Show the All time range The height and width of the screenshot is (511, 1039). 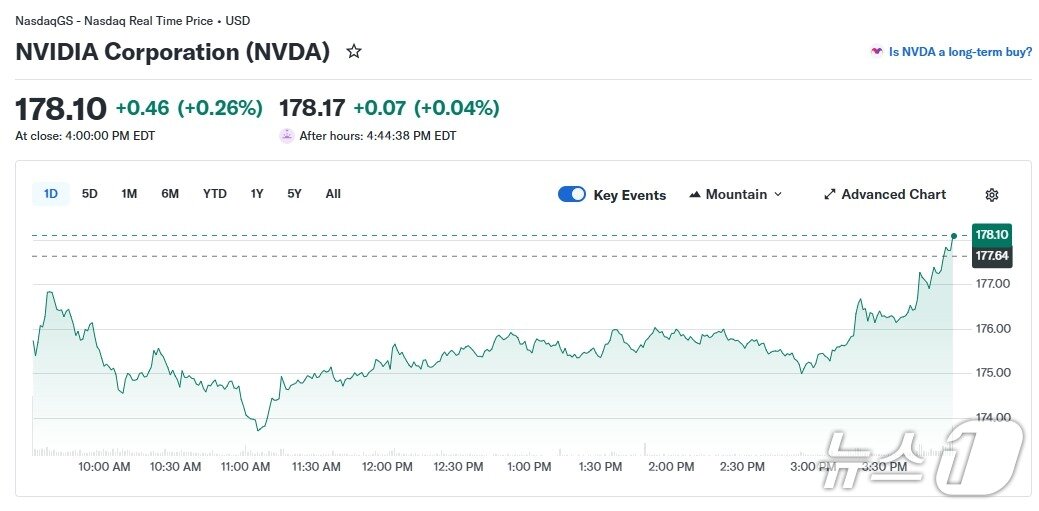(333, 194)
